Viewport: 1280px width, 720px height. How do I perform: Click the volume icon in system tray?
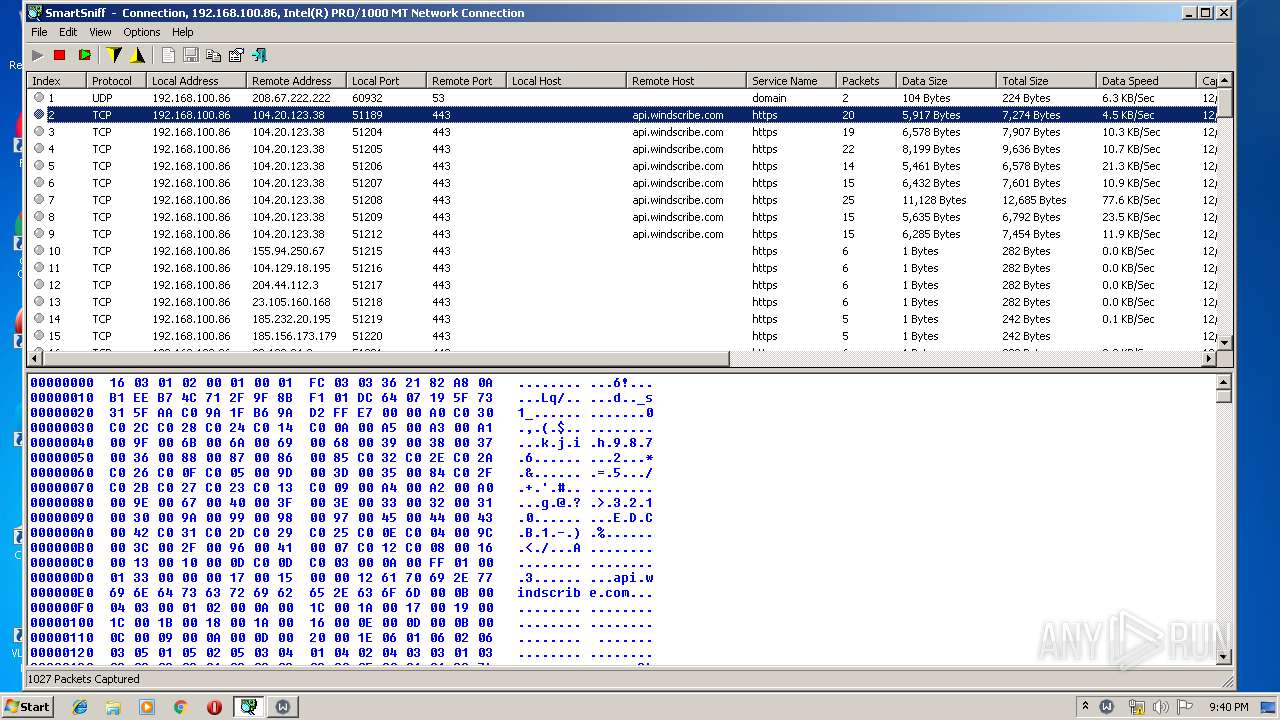1160,707
